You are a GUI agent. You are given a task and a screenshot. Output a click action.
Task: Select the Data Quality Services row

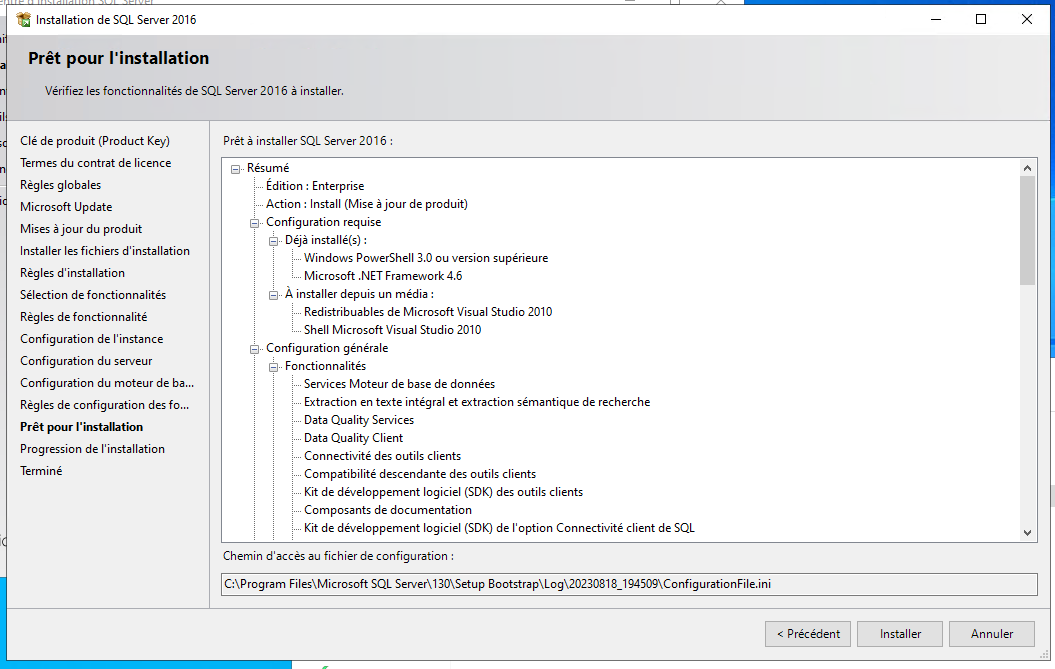pyautogui.click(x=359, y=420)
